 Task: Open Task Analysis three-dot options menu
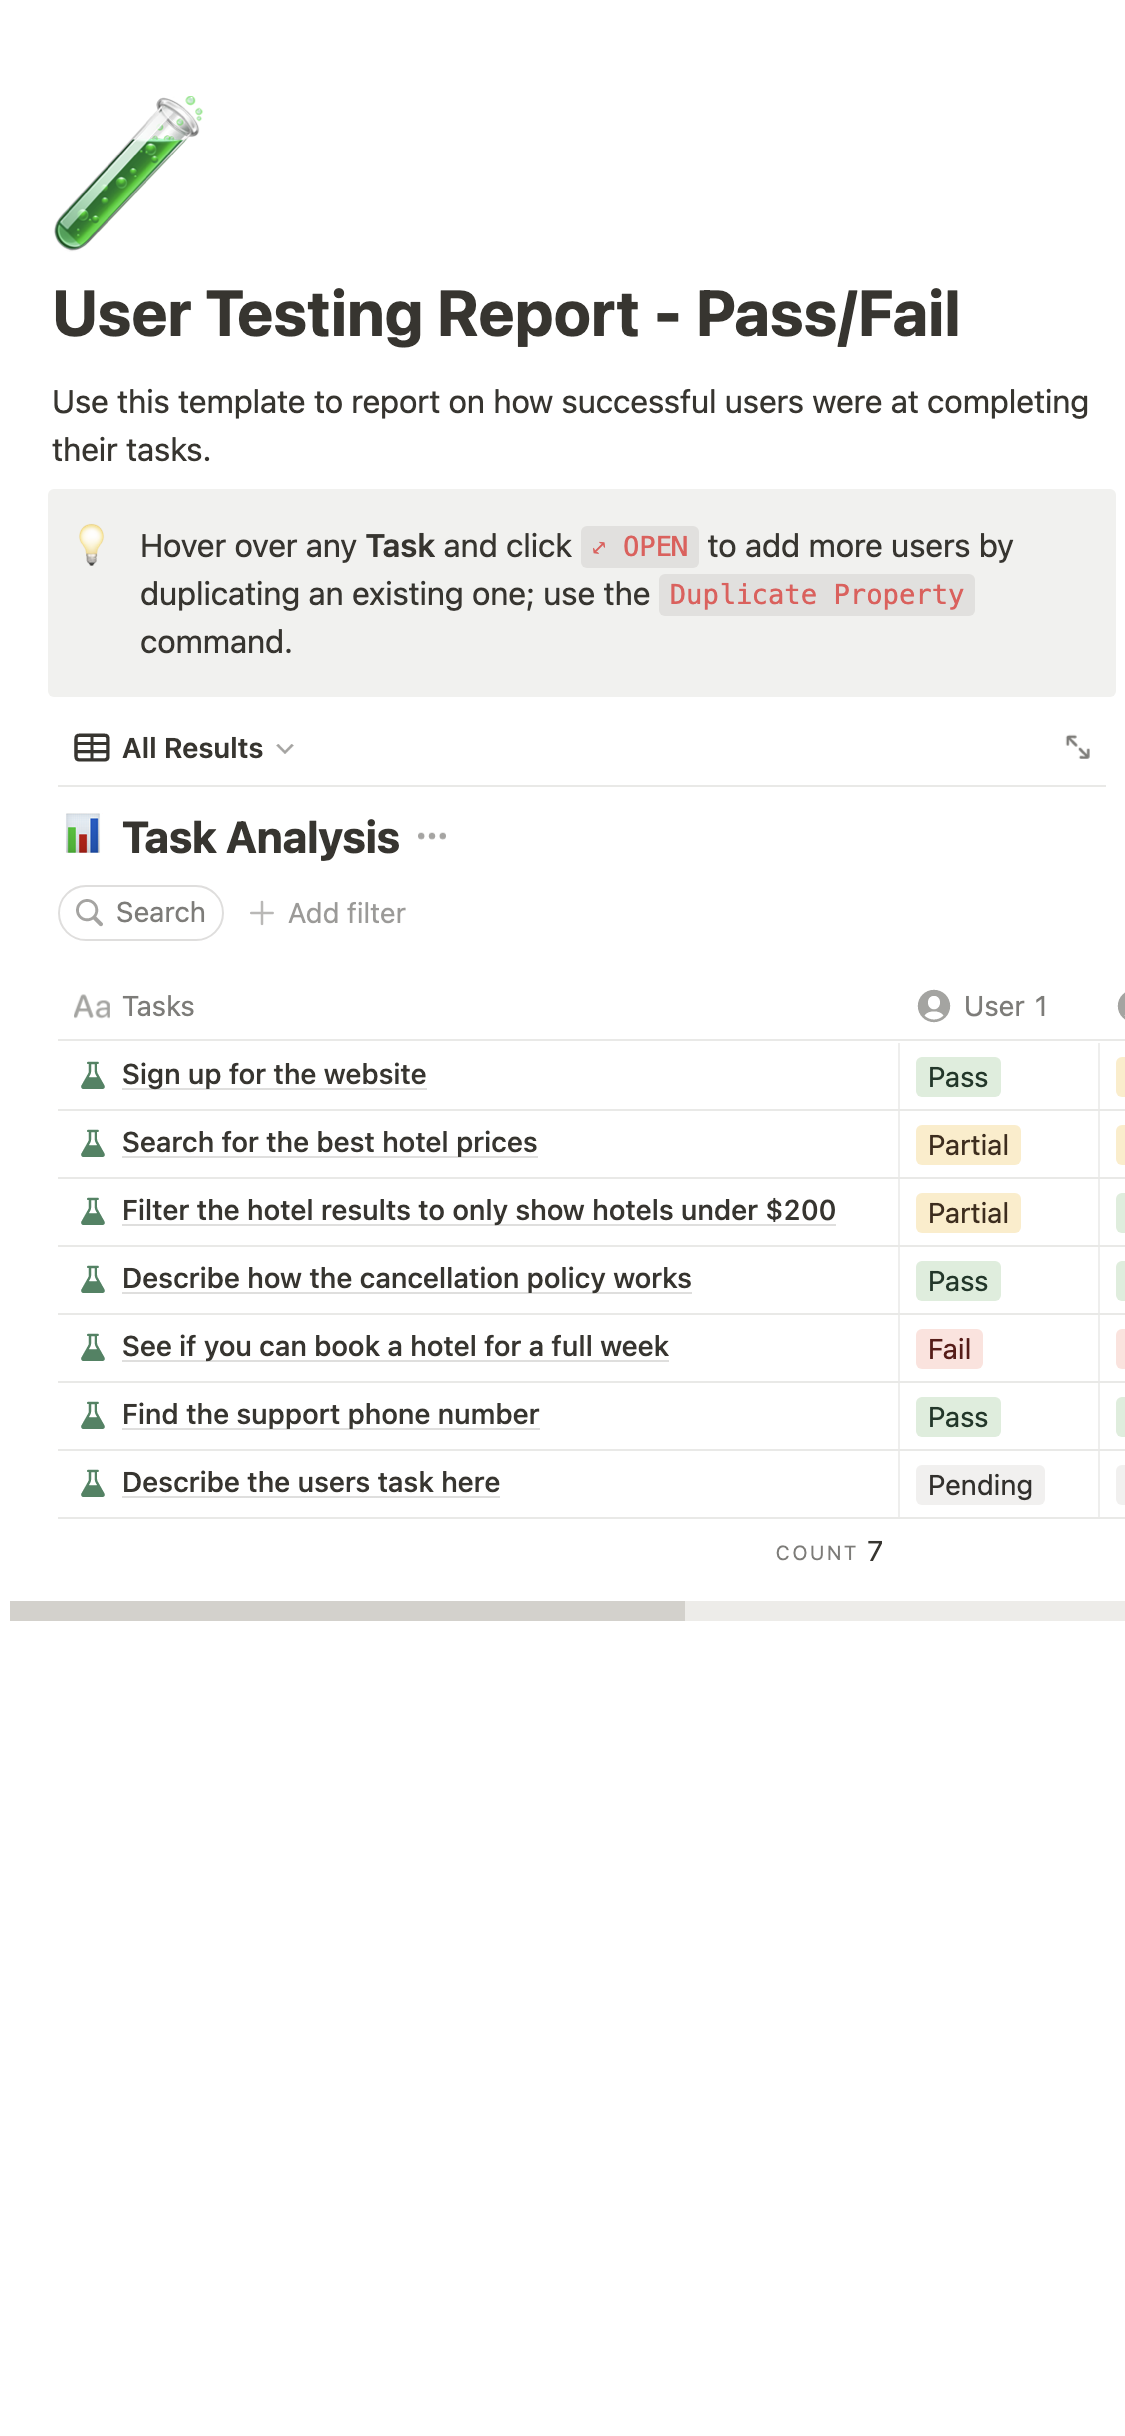432,836
